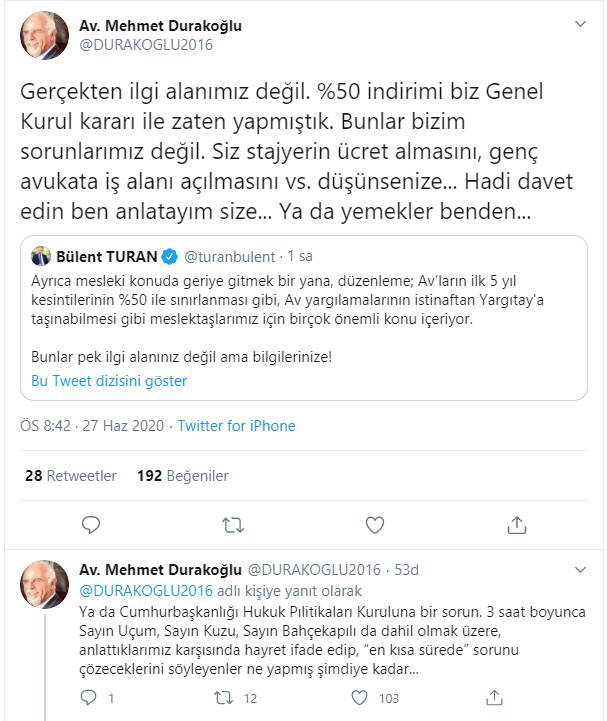Click the Av. Mehmet Durakoğlu name at top
The width and height of the screenshot is (607, 721).
pyautogui.click(x=160, y=25)
